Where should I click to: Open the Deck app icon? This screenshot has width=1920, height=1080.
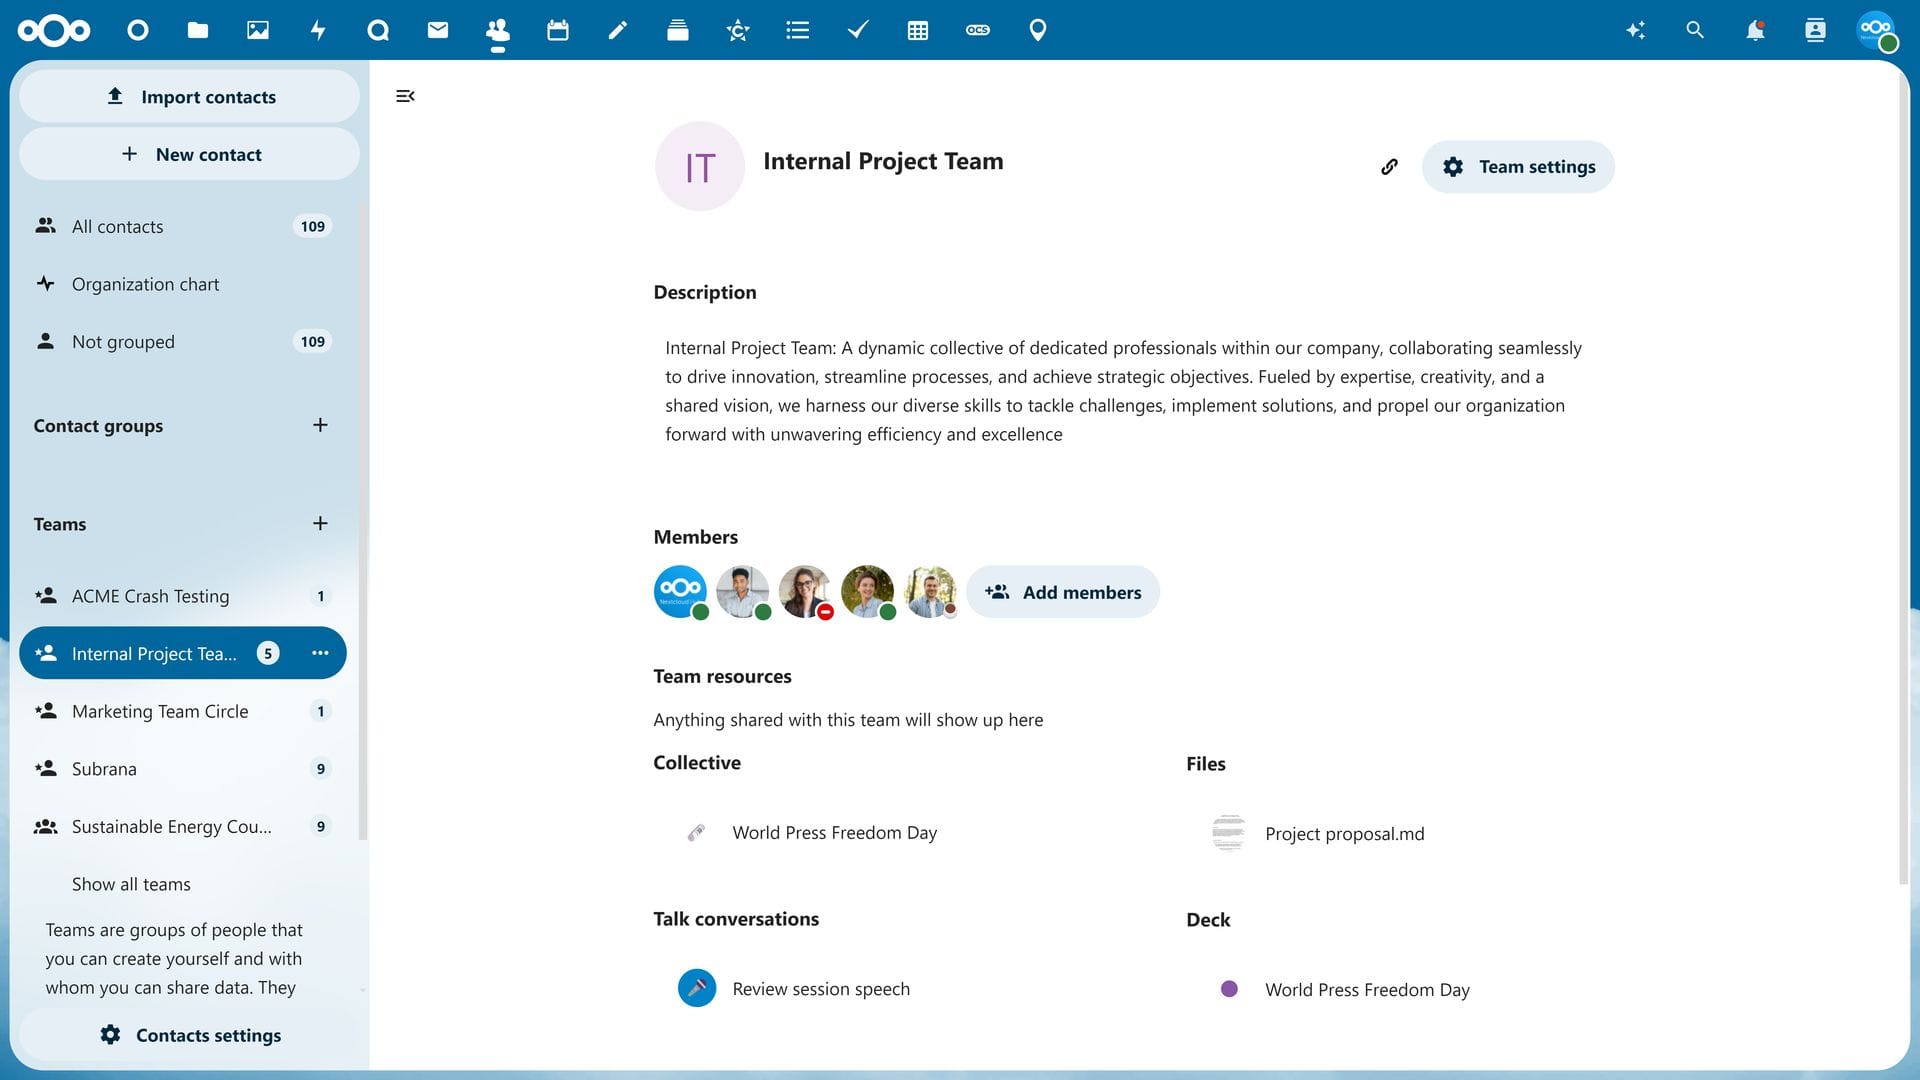pos(677,30)
